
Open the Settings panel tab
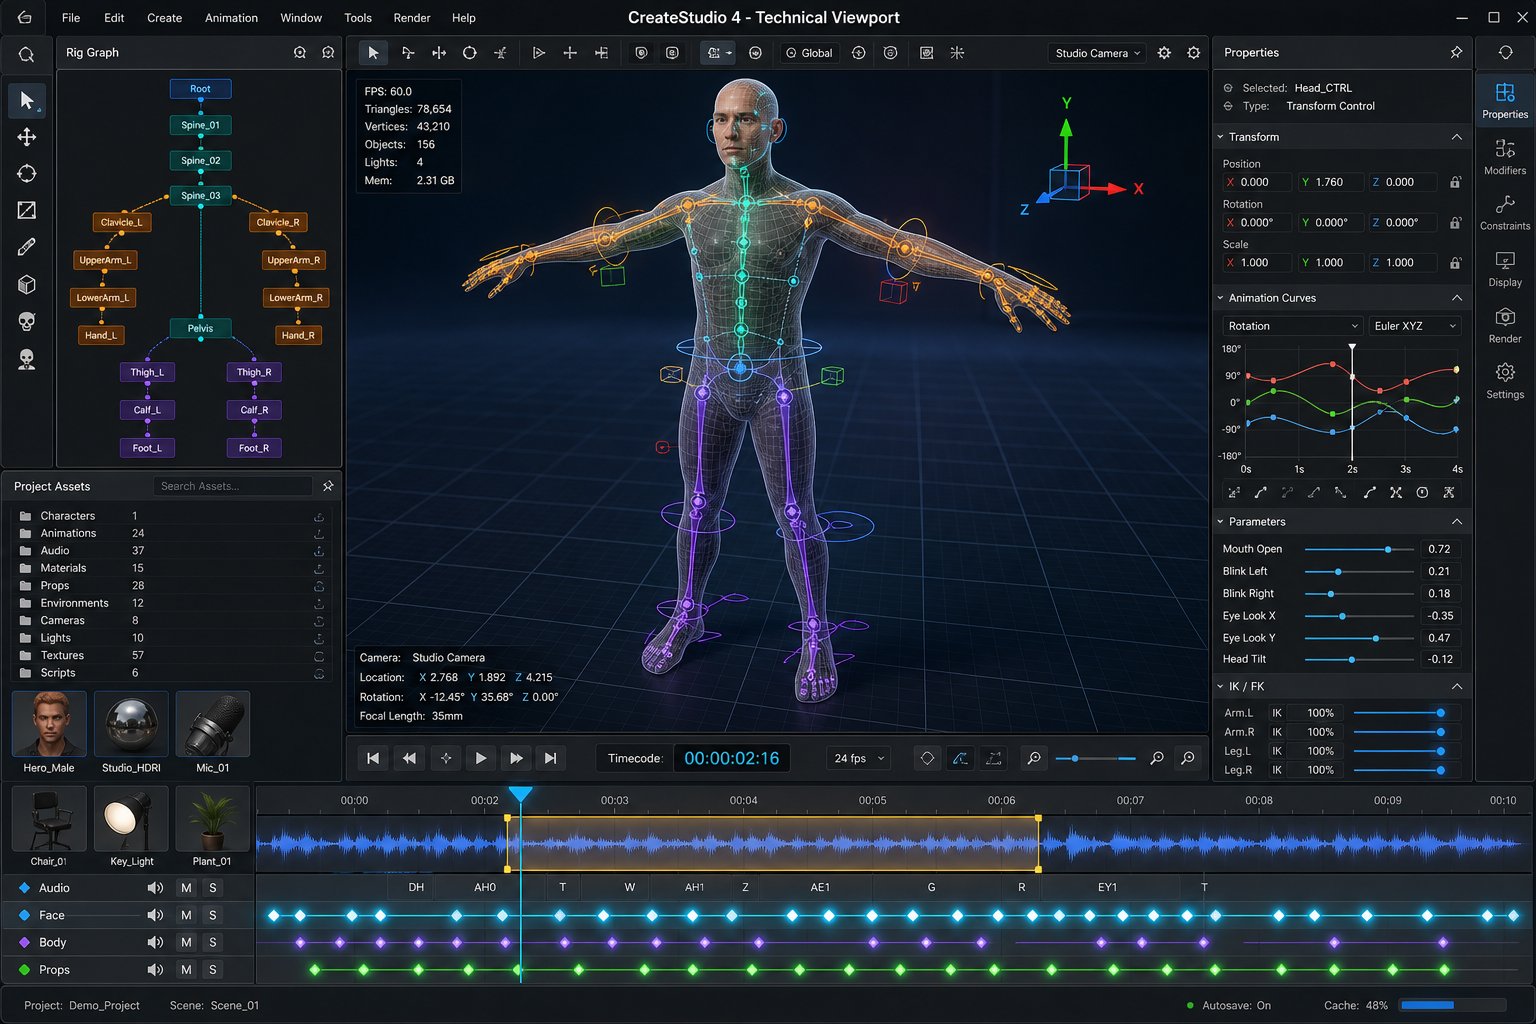point(1505,380)
